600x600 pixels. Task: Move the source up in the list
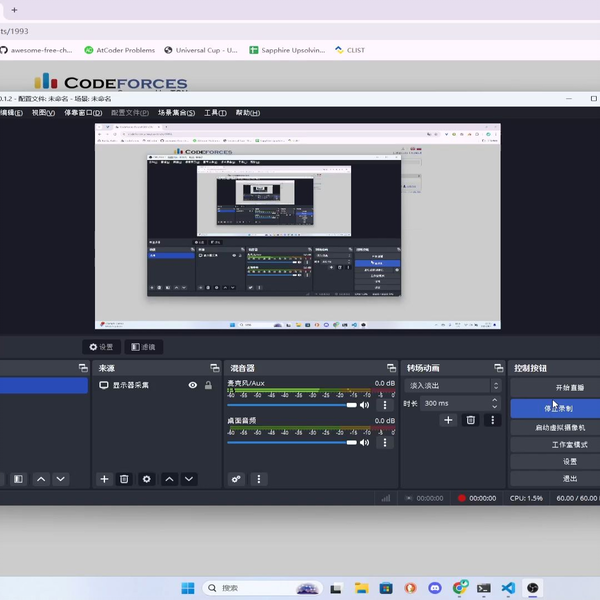click(x=169, y=479)
